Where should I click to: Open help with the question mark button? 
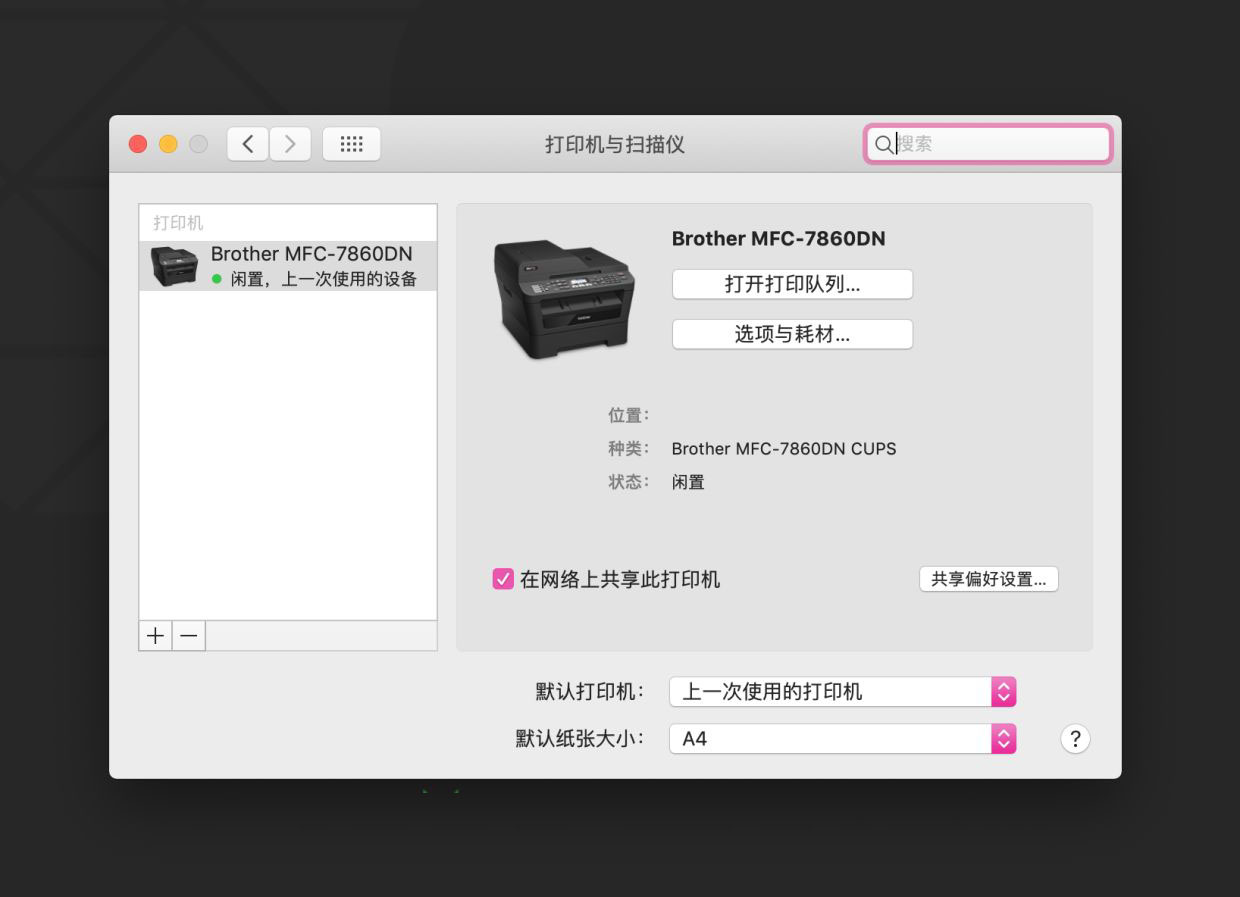[x=1075, y=739]
